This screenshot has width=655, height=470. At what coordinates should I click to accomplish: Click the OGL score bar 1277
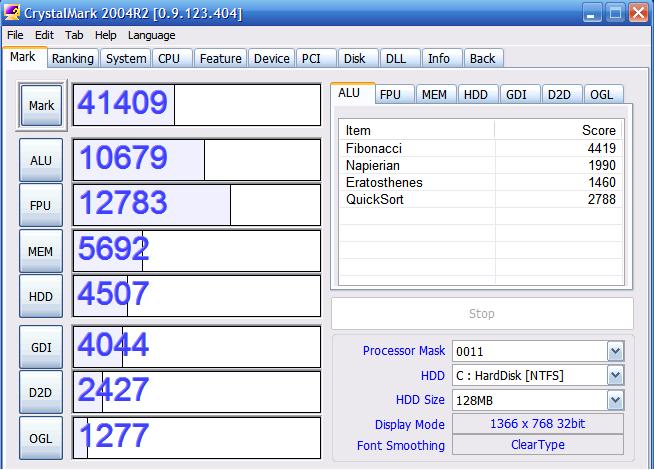click(x=197, y=438)
